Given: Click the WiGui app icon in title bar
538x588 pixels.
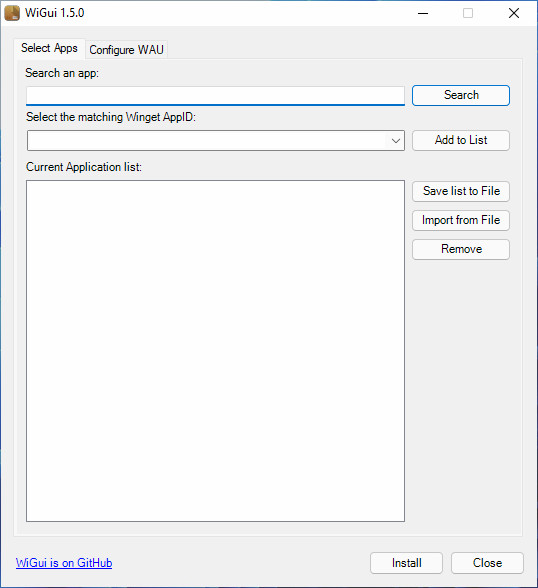Looking at the screenshot, I should click(x=12, y=13).
